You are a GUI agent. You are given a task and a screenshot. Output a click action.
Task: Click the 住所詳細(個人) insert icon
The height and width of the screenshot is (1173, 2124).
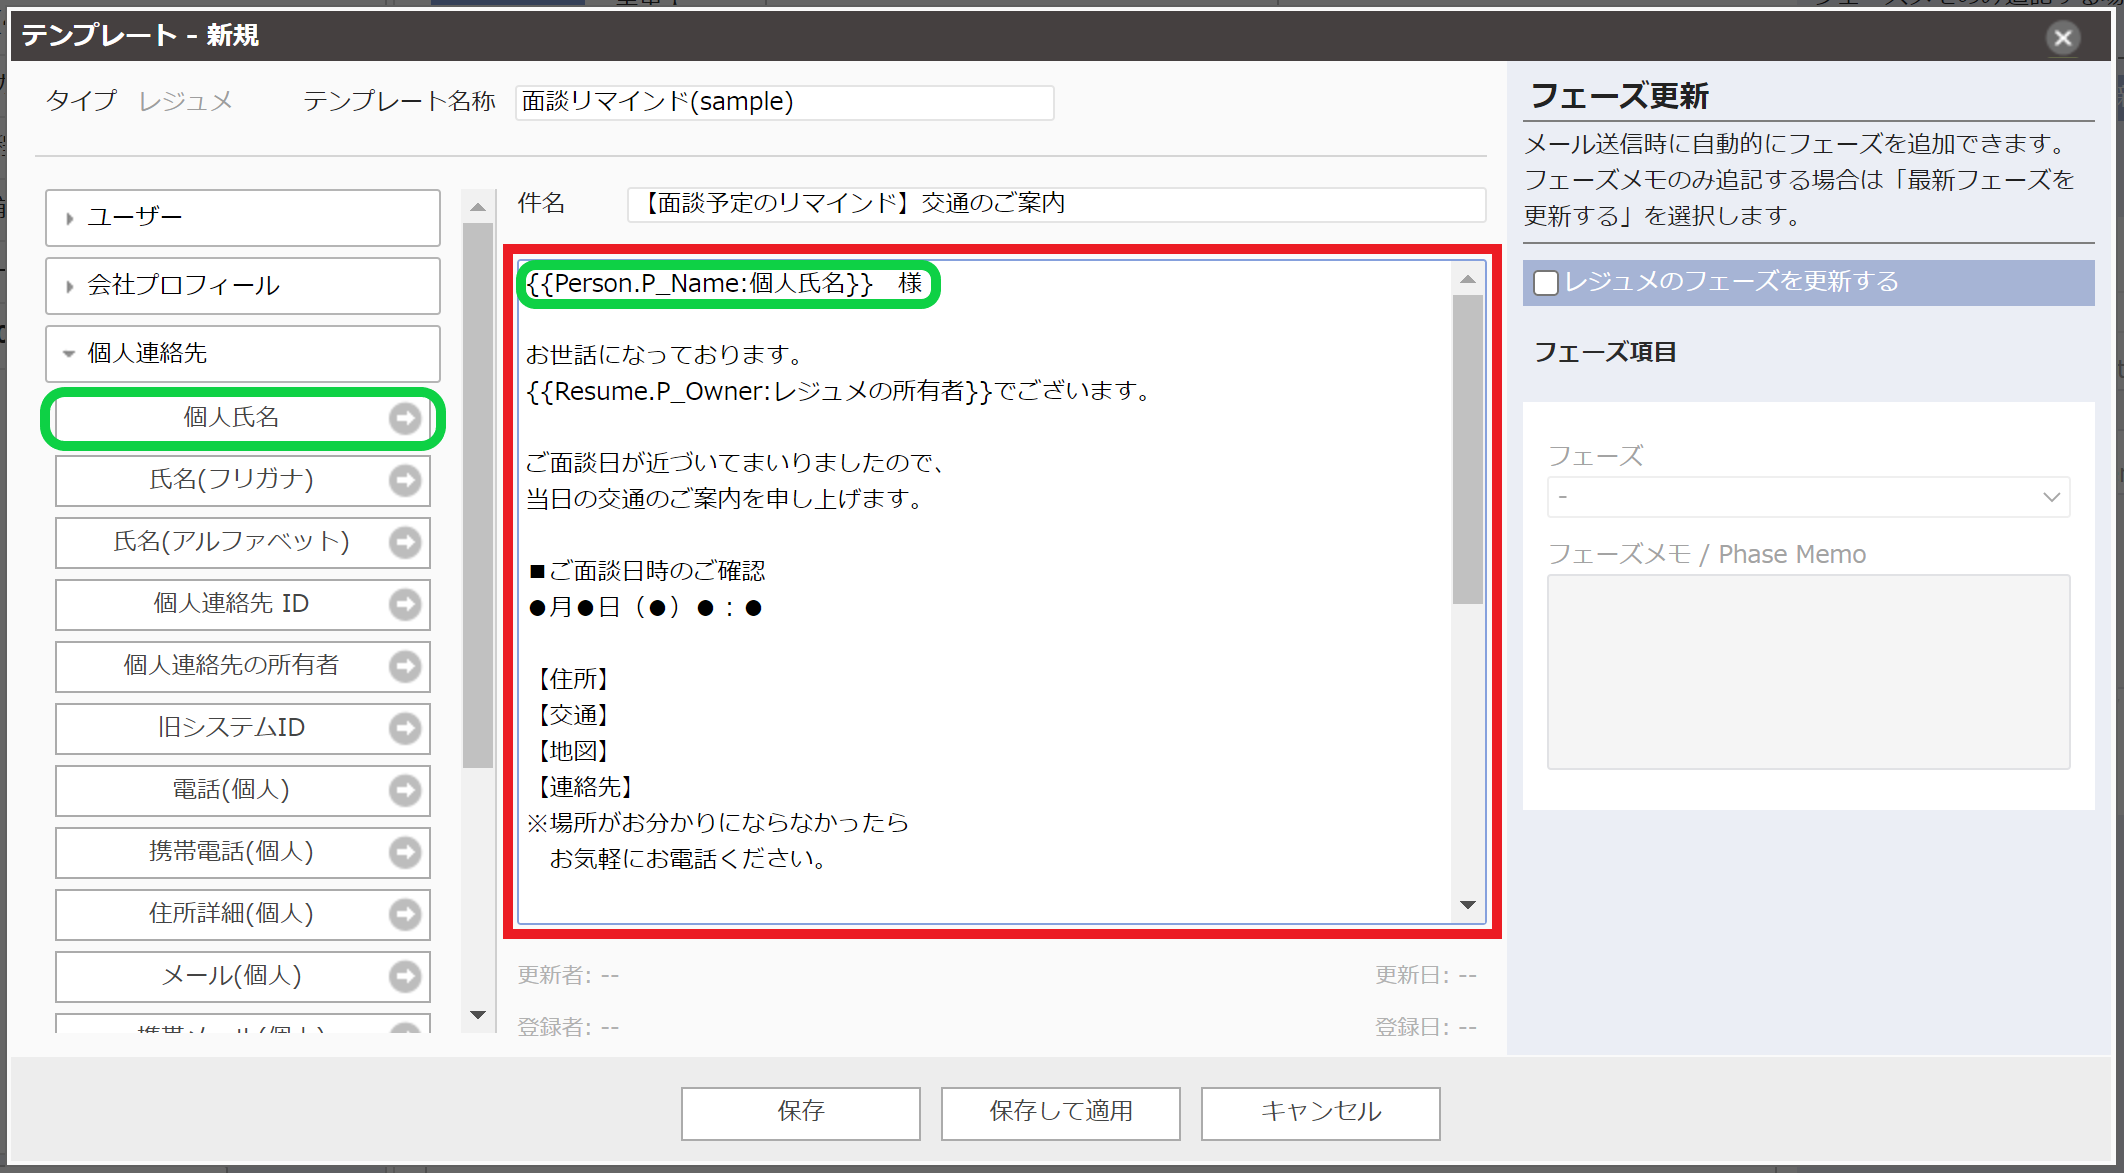[x=405, y=914]
